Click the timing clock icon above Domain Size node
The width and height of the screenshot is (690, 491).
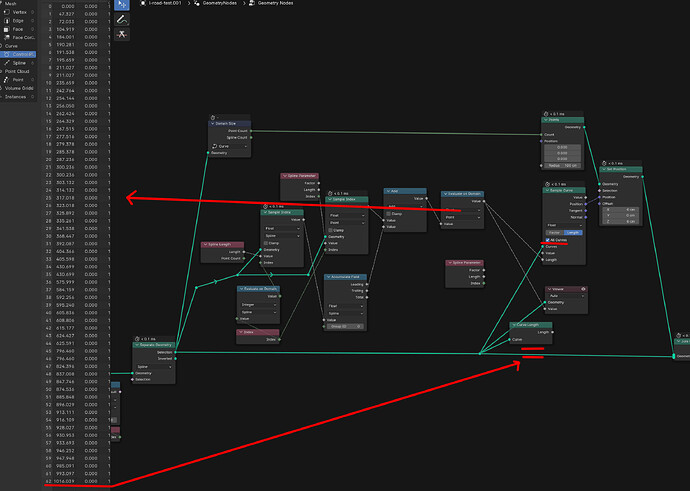[x=213, y=117]
